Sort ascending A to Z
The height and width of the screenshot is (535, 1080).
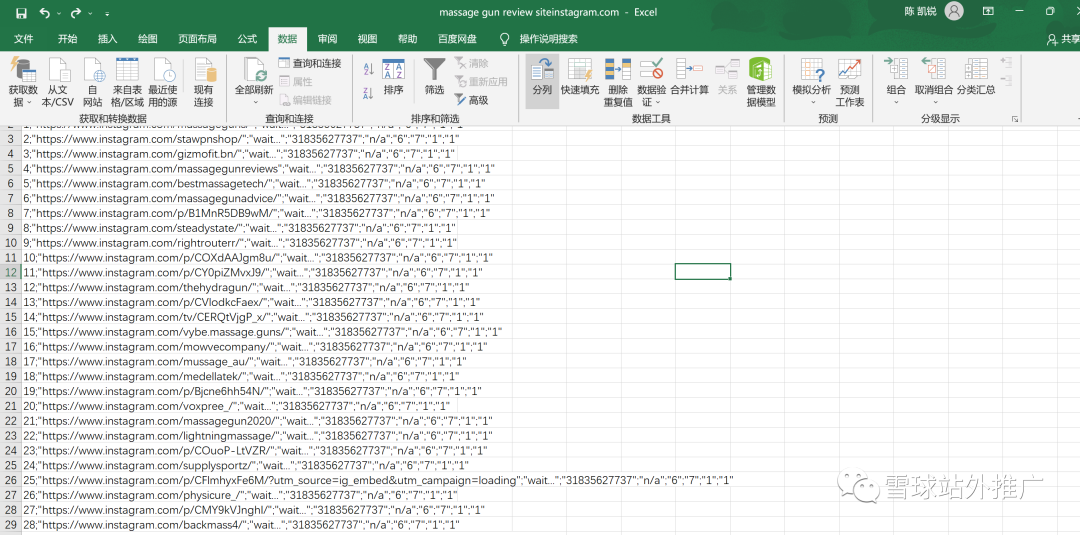[368, 70]
